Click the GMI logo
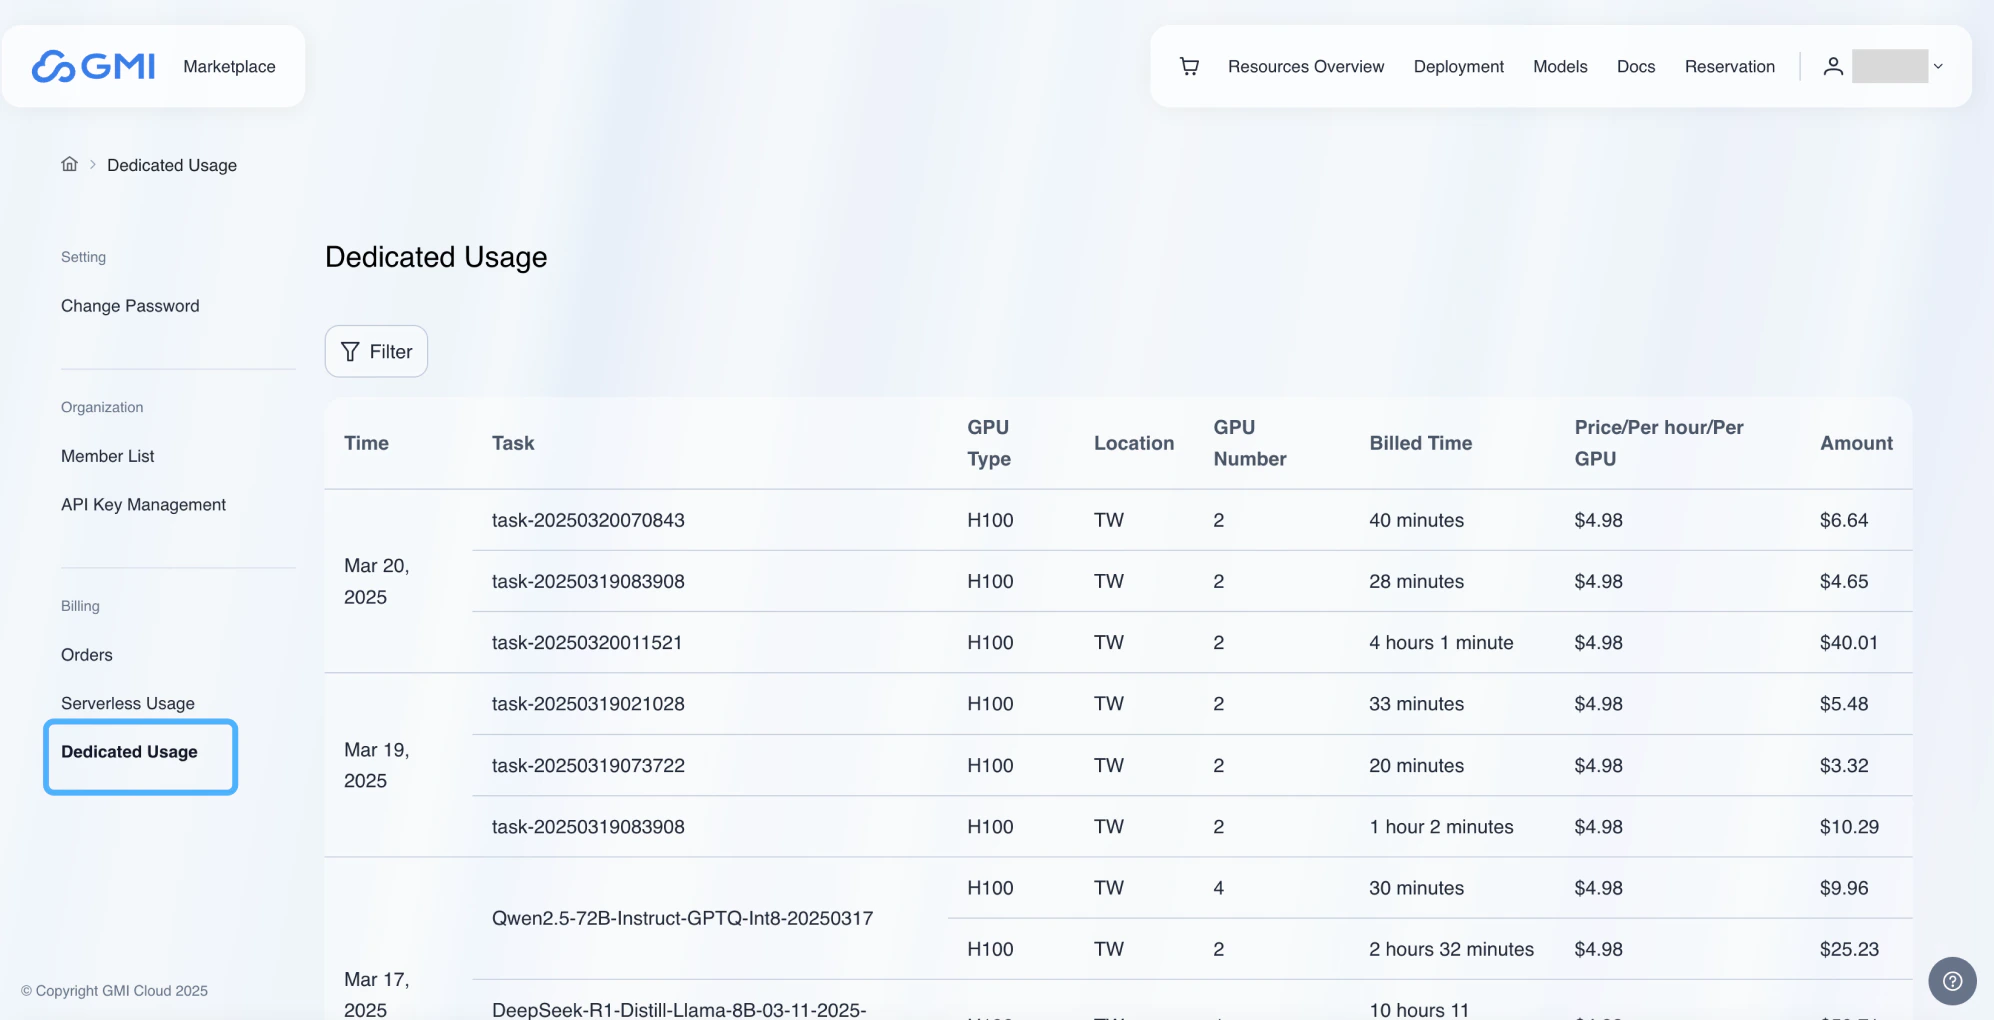Viewport: 1994px width, 1020px height. click(93, 66)
